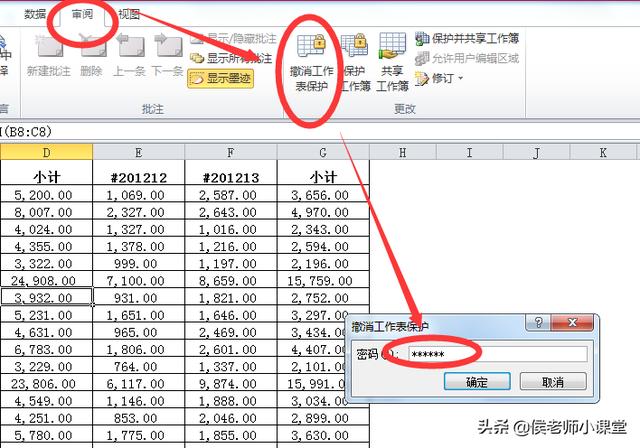
Task: Select column E header
Action: 139,153
